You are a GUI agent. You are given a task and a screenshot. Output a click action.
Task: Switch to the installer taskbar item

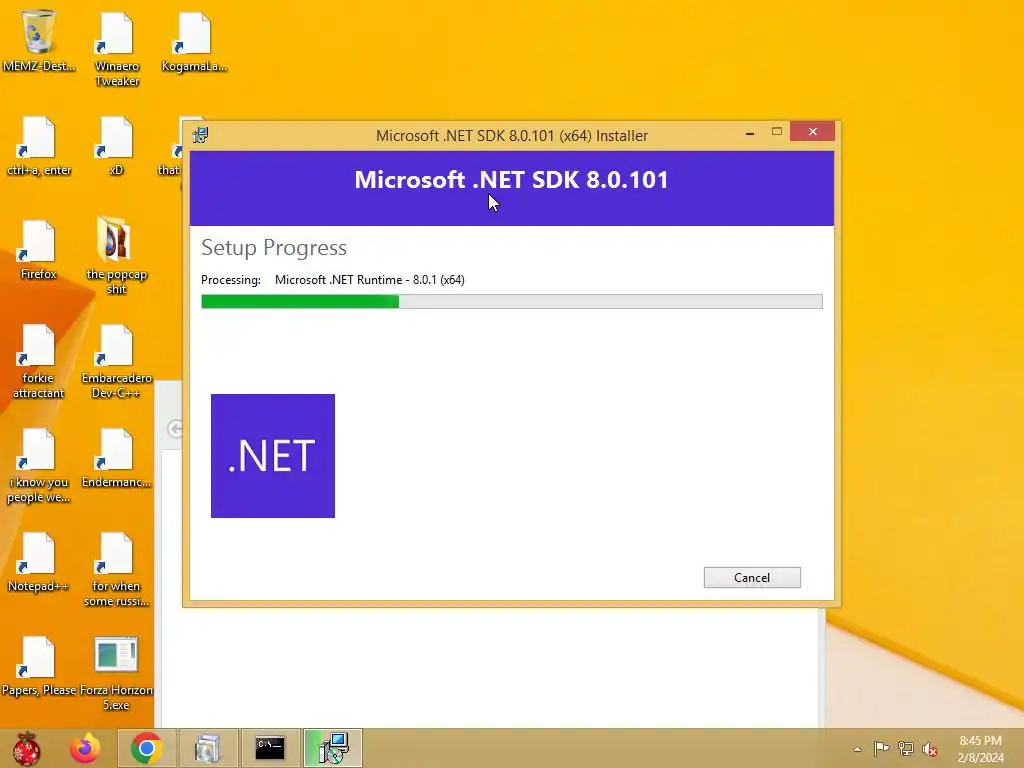click(x=332, y=748)
